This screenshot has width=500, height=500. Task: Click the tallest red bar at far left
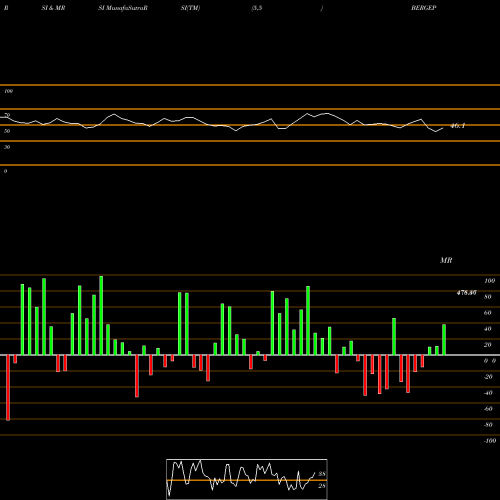pyautogui.click(x=8, y=387)
